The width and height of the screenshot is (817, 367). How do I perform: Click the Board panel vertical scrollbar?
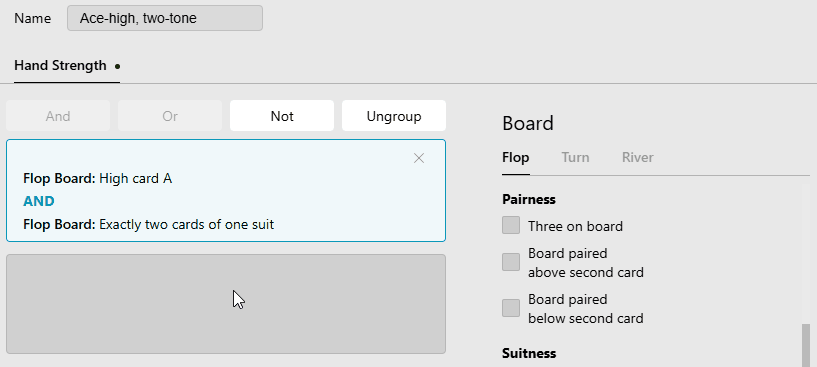[806, 345]
